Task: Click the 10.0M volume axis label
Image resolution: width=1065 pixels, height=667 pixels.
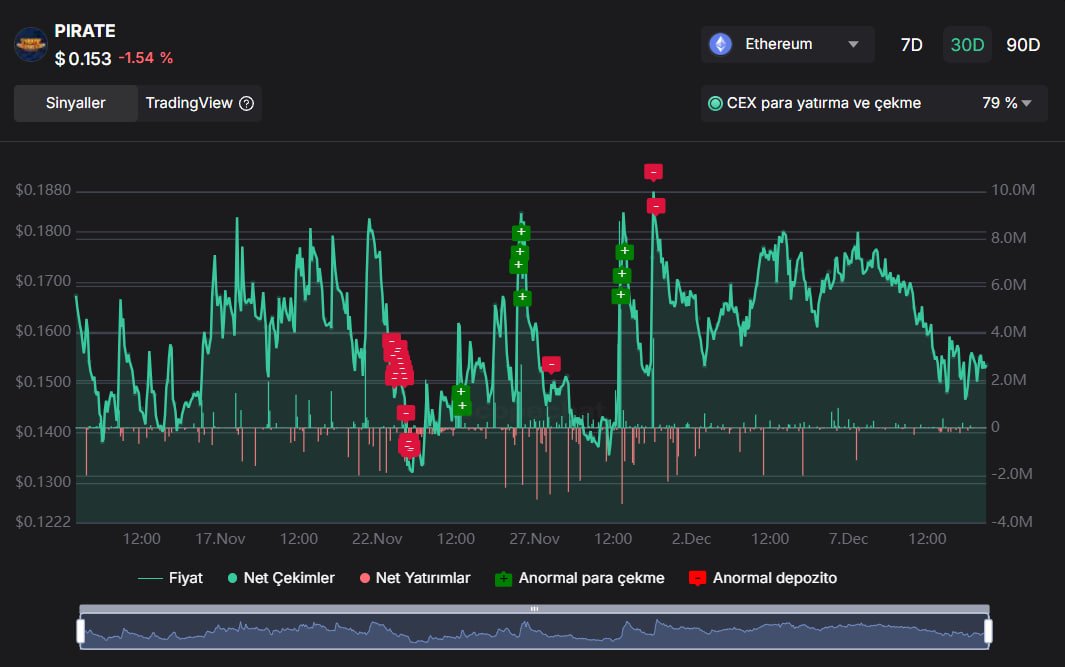Action: pyautogui.click(x=1013, y=190)
